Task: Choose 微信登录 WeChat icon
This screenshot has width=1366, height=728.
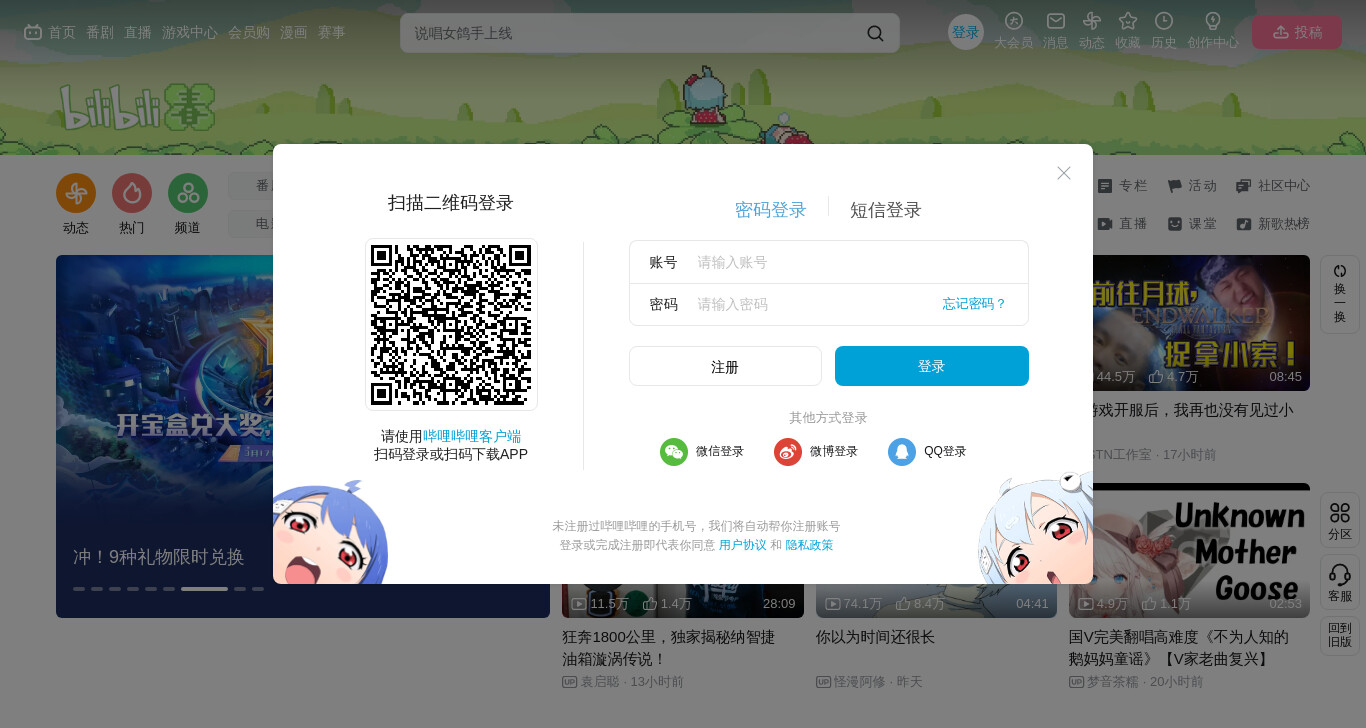Action: click(x=674, y=452)
